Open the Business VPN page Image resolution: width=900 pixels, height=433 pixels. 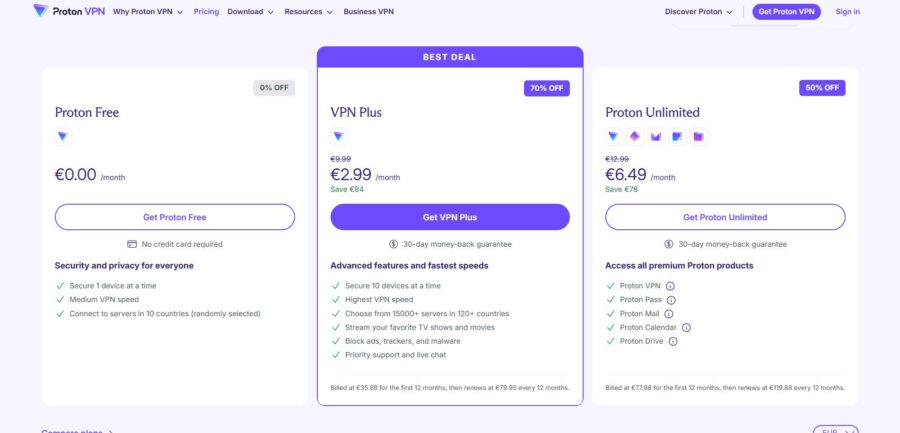click(368, 11)
